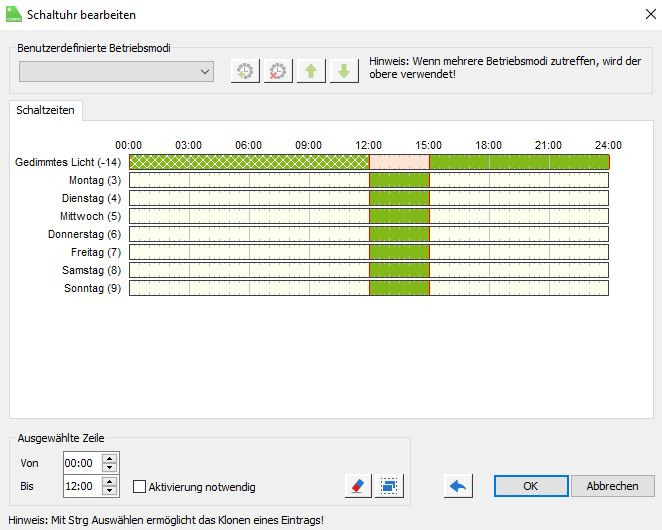Select the green block in Dienstag row

tap(399, 198)
